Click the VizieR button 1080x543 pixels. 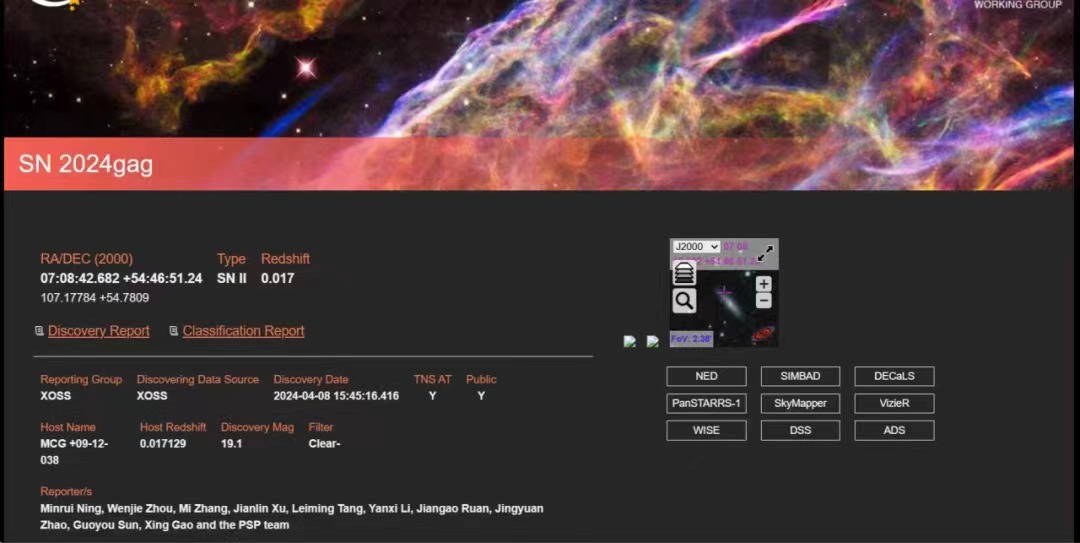[x=894, y=403]
